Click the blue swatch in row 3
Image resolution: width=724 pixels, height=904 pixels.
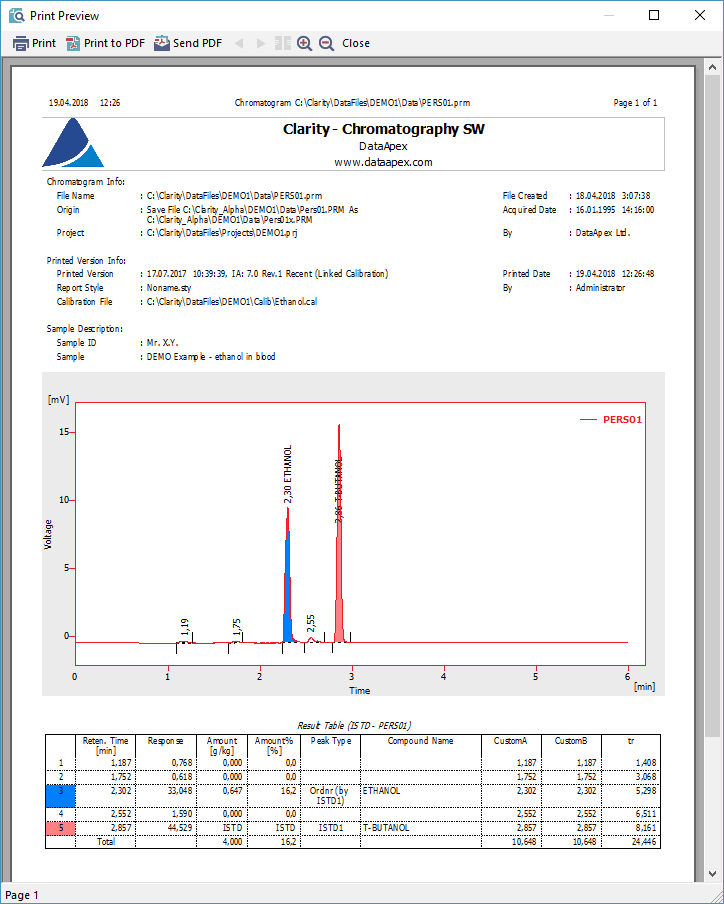coord(60,796)
